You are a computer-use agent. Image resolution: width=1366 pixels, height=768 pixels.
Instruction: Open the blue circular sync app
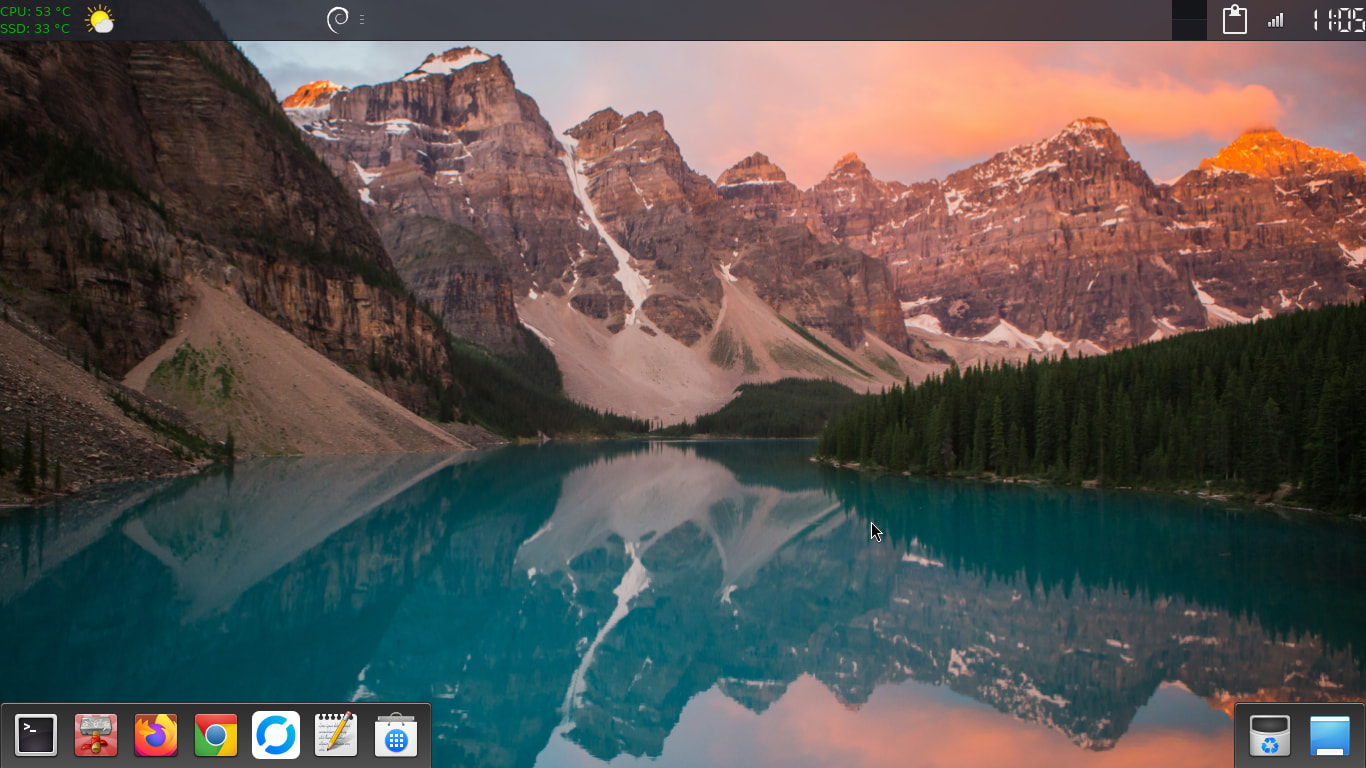tap(276, 736)
